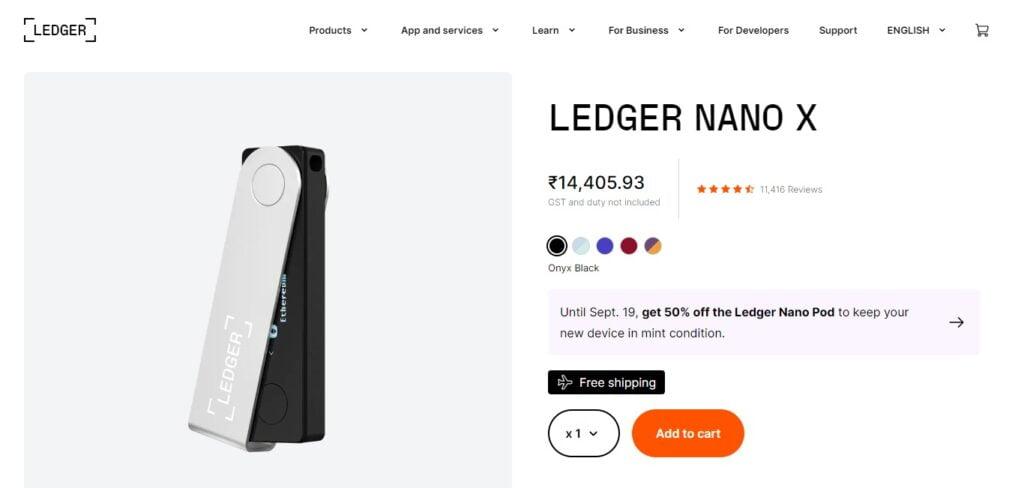
Task: Expand the Products dropdown menu
Action: (x=338, y=30)
